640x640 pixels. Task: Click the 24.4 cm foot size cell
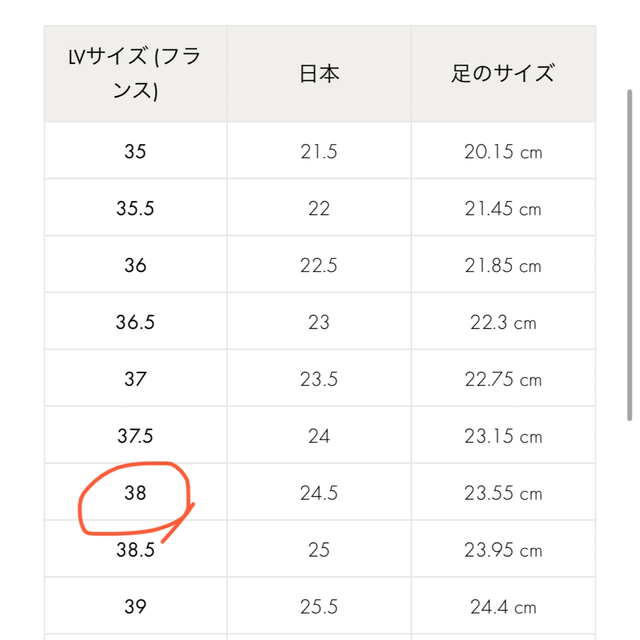[x=503, y=606]
